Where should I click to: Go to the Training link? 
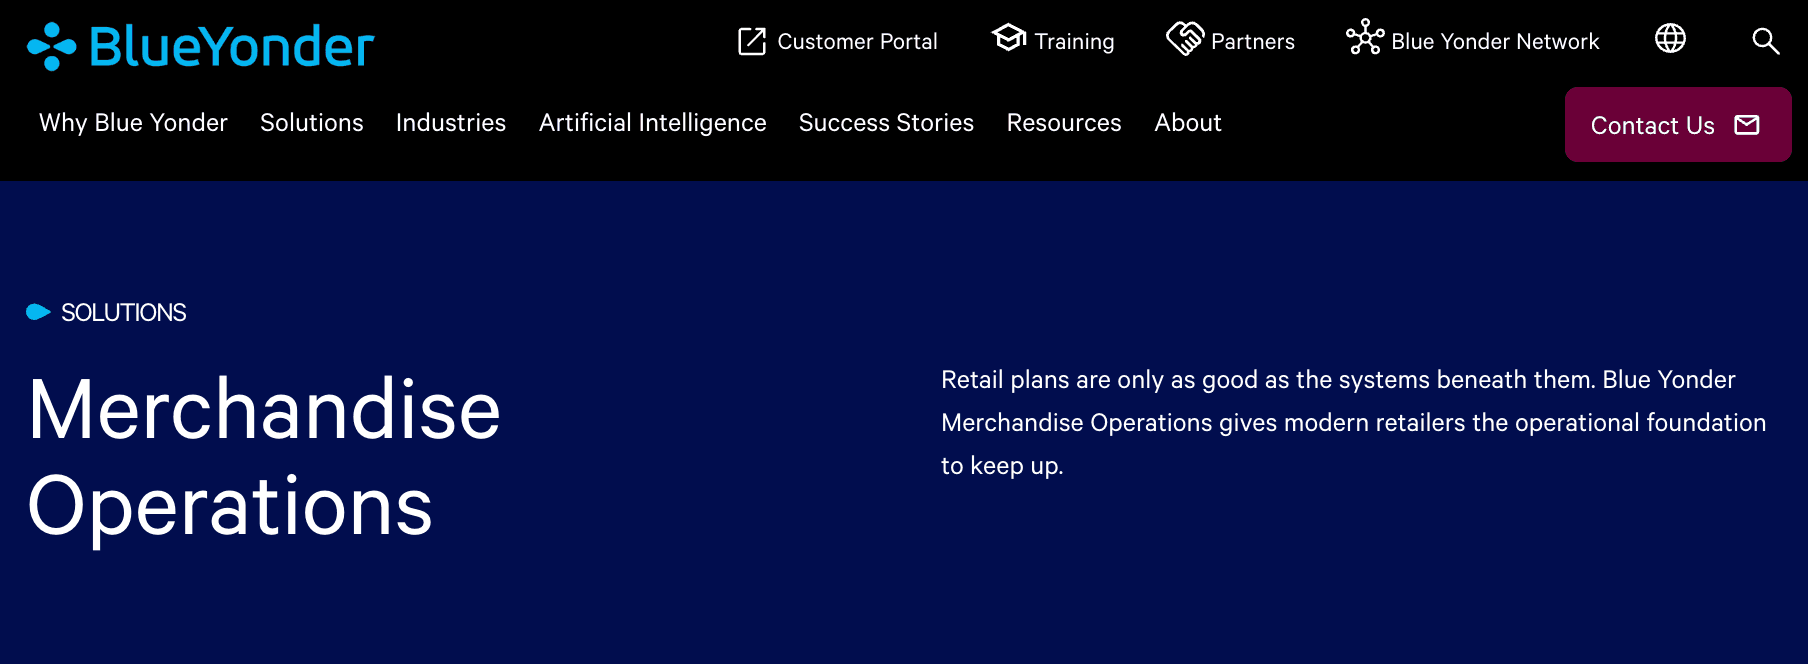(1053, 40)
